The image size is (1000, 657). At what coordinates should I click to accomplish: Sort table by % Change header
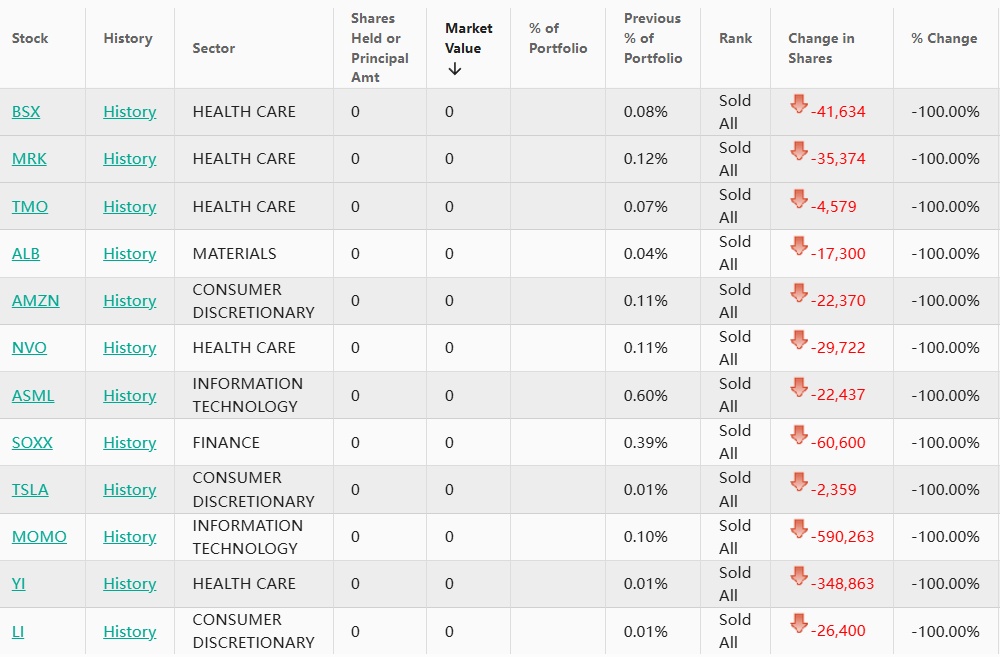(x=944, y=38)
